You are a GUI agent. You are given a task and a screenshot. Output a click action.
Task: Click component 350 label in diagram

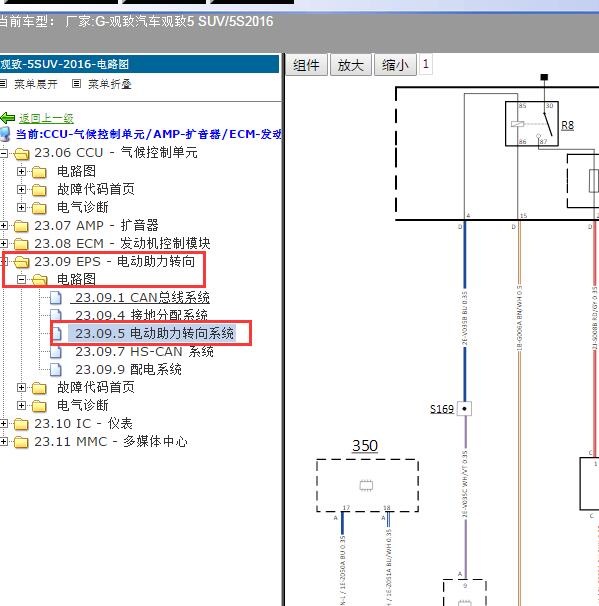(x=365, y=446)
